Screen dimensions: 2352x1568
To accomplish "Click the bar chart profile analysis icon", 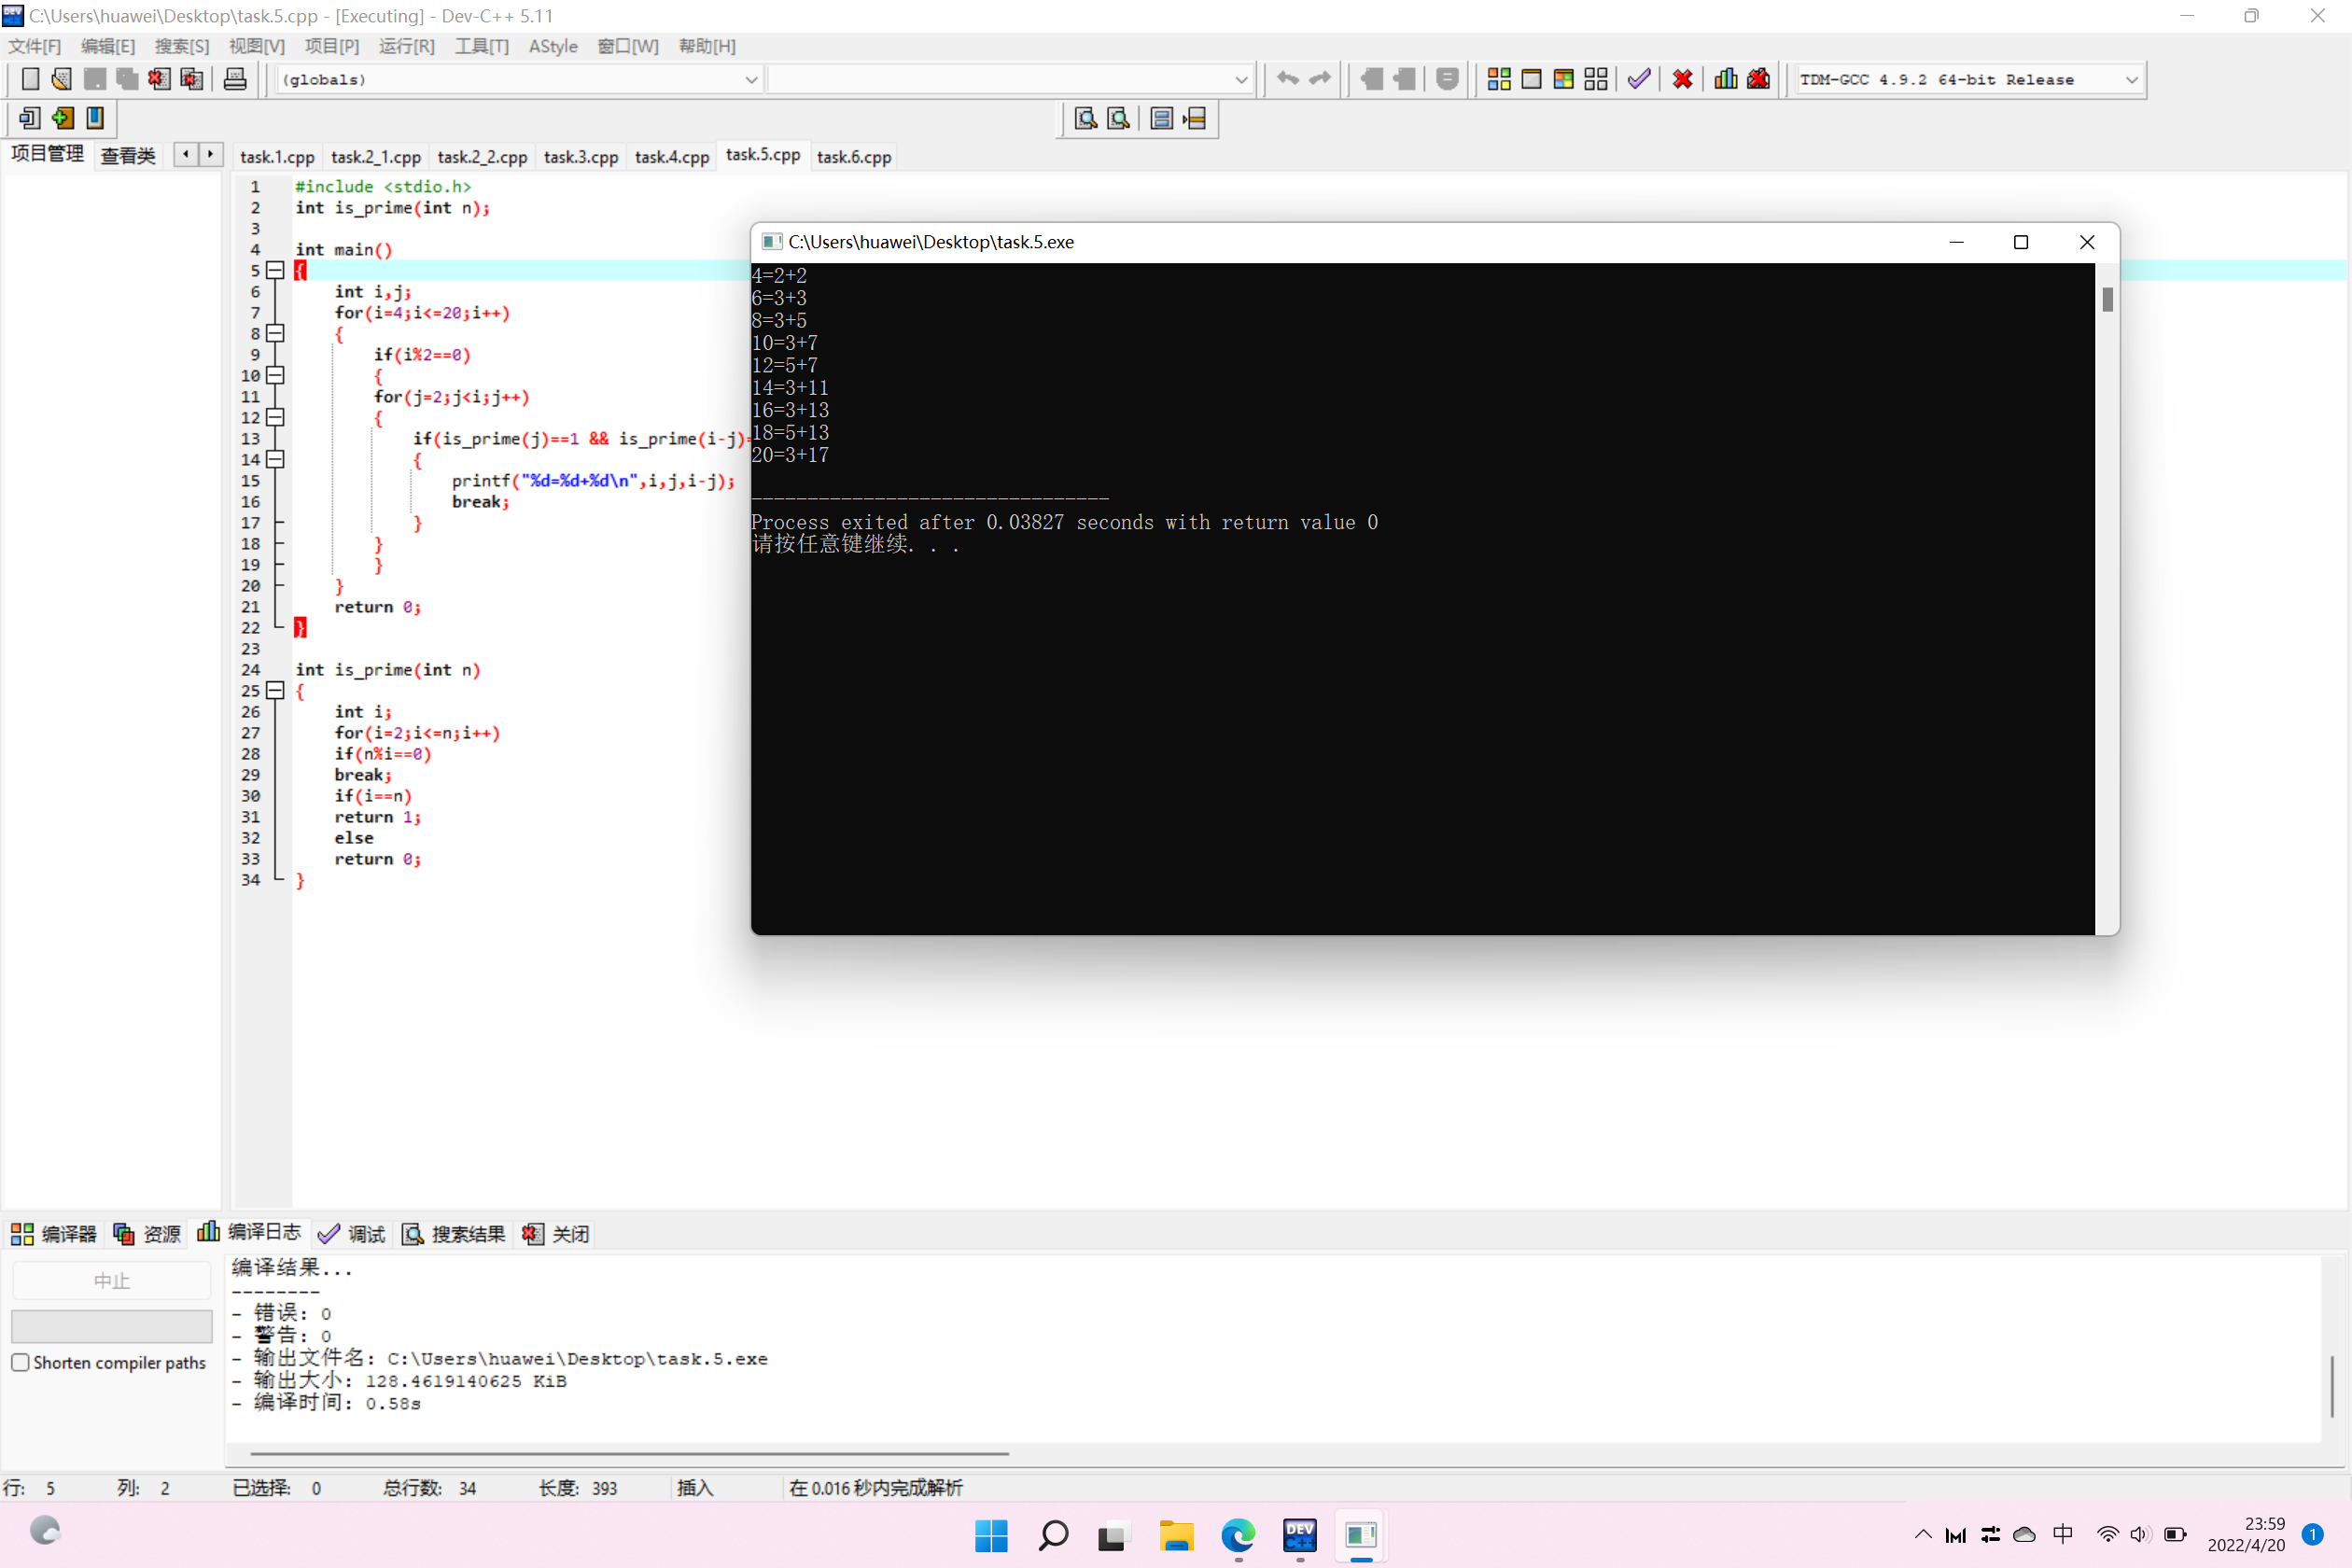I will point(1725,79).
